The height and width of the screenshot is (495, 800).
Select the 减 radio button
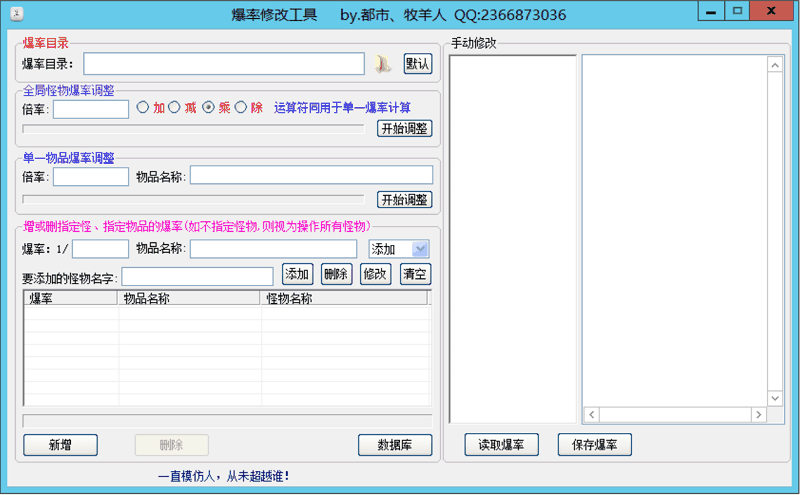pyautogui.click(x=174, y=108)
